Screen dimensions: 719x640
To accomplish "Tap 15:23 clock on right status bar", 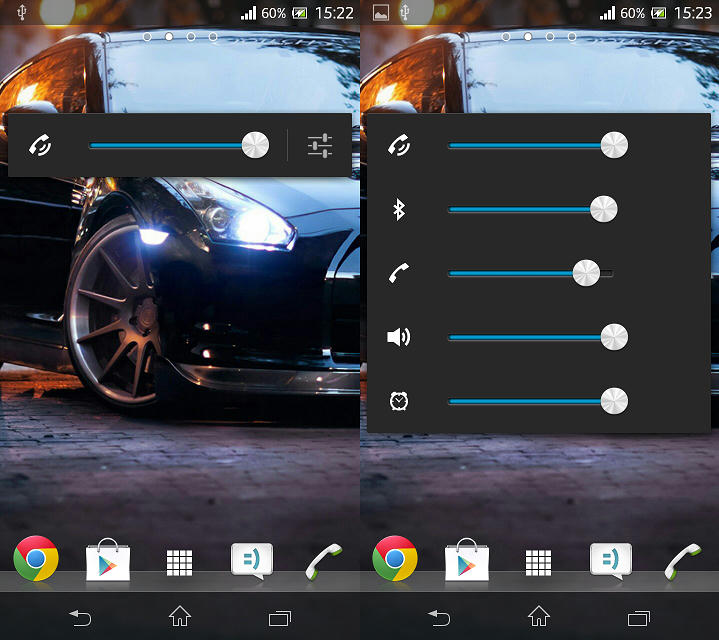I will tap(693, 13).
